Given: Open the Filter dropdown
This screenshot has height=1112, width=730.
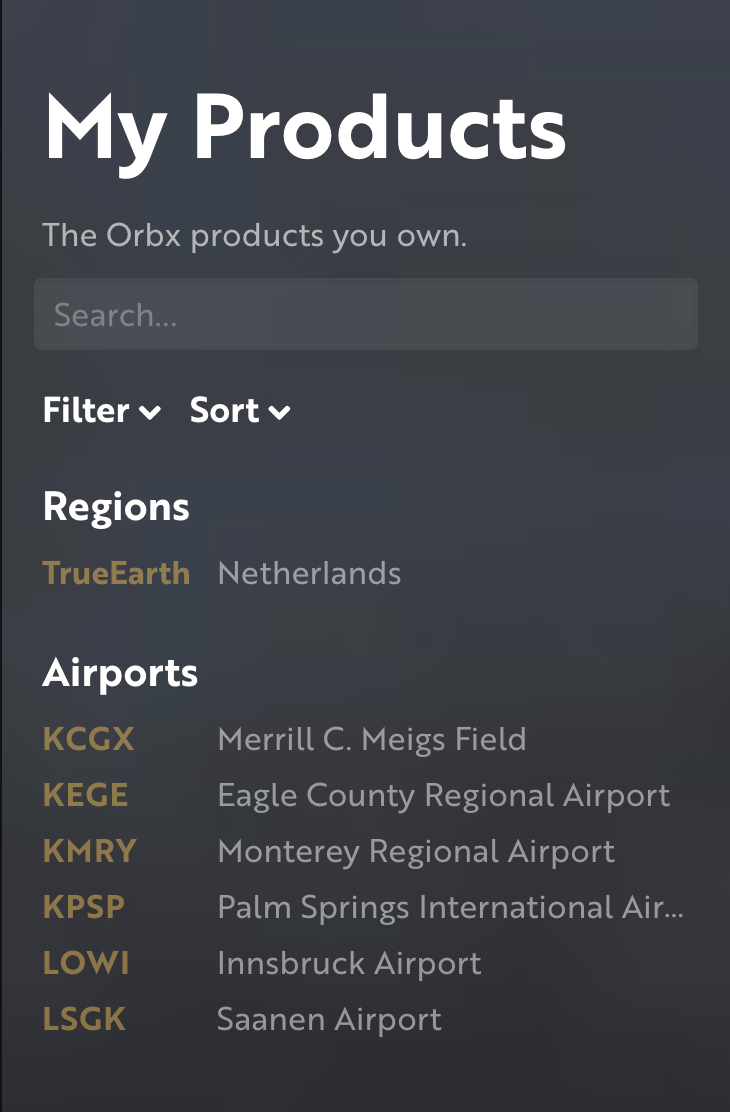Looking at the screenshot, I should click(x=101, y=411).
